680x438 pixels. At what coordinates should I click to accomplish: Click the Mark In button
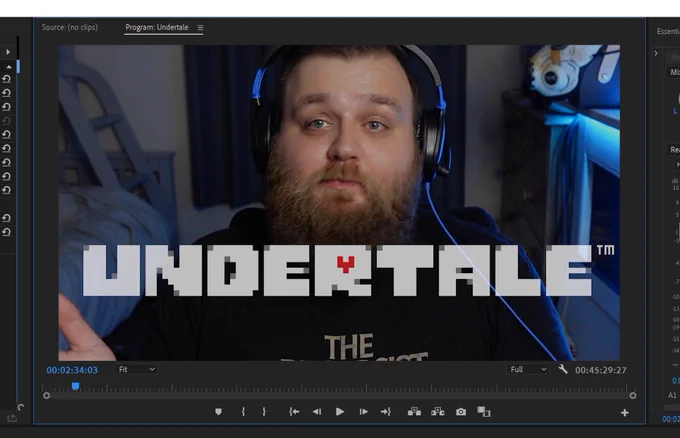click(x=243, y=412)
